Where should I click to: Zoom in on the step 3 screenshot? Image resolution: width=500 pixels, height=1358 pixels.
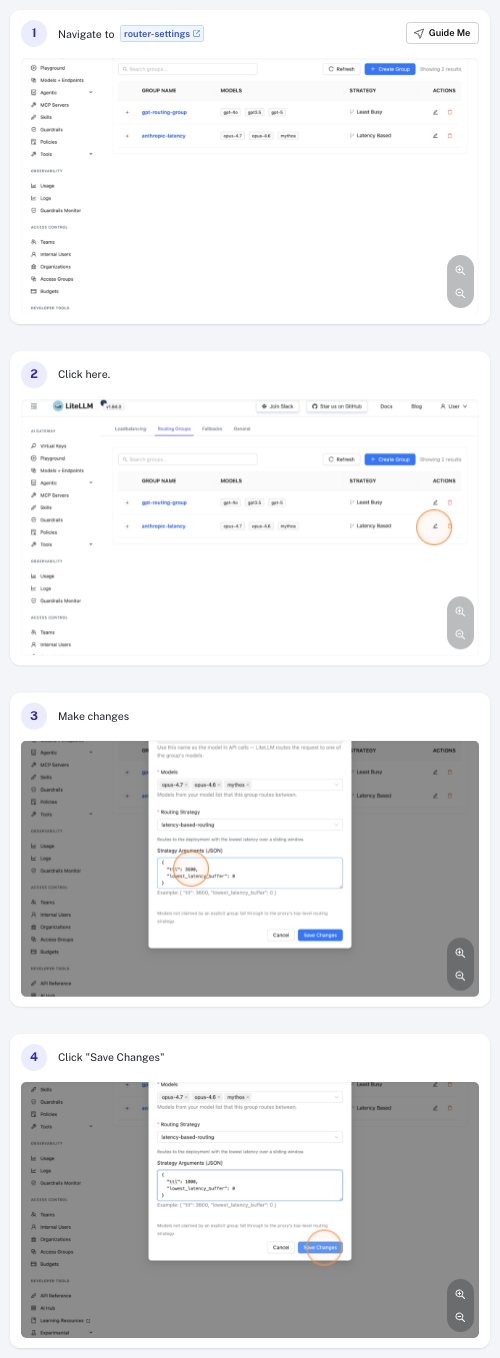coord(460,953)
